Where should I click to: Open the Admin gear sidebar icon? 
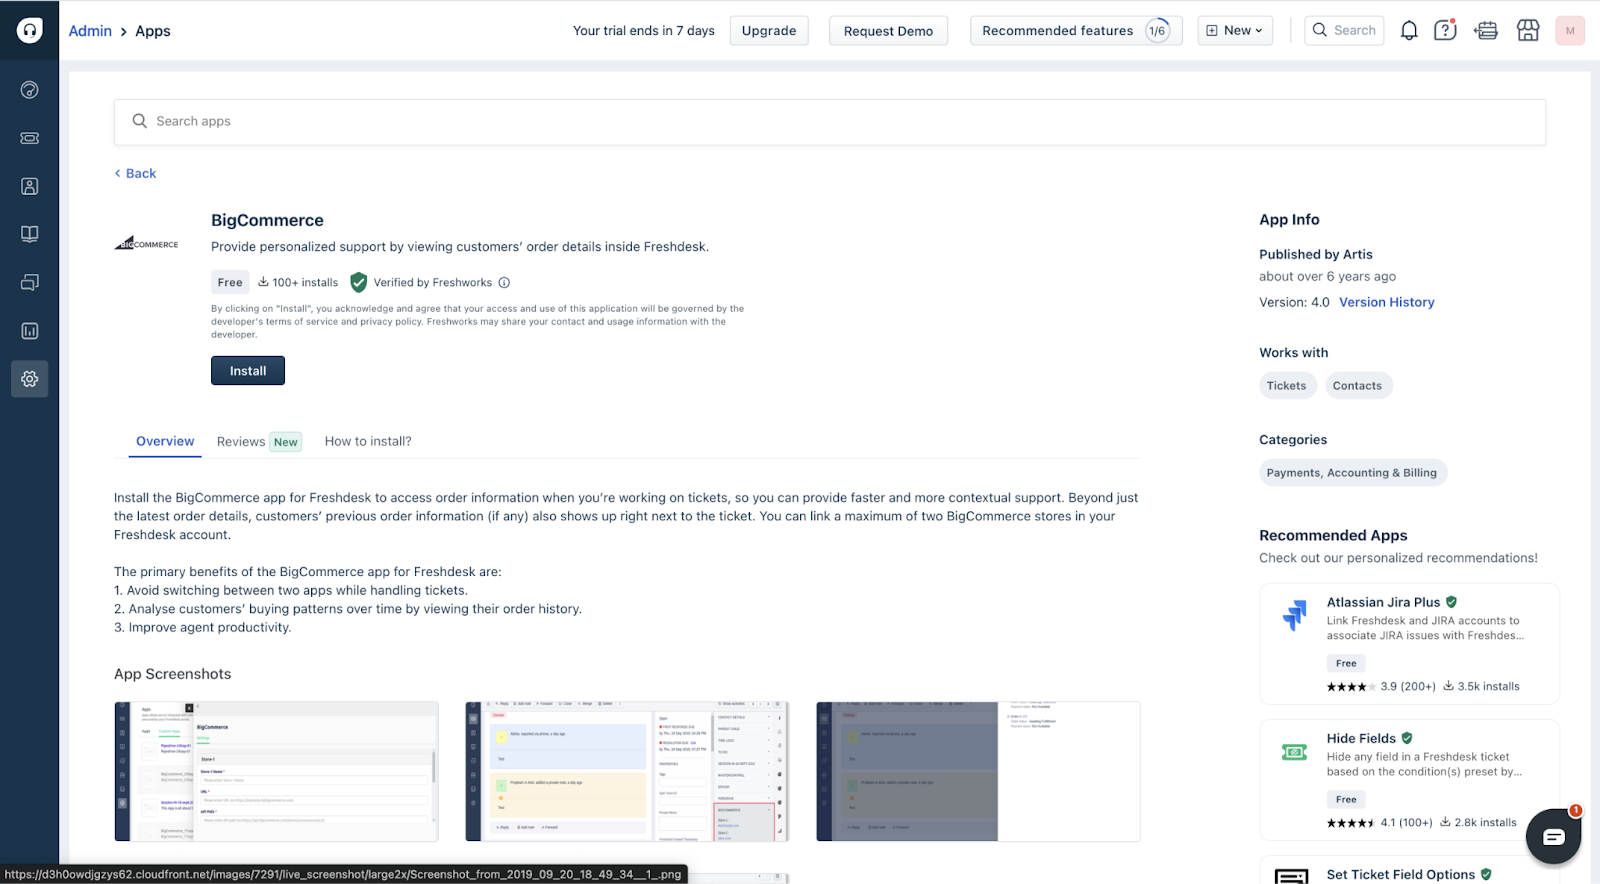click(x=29, y=379)
